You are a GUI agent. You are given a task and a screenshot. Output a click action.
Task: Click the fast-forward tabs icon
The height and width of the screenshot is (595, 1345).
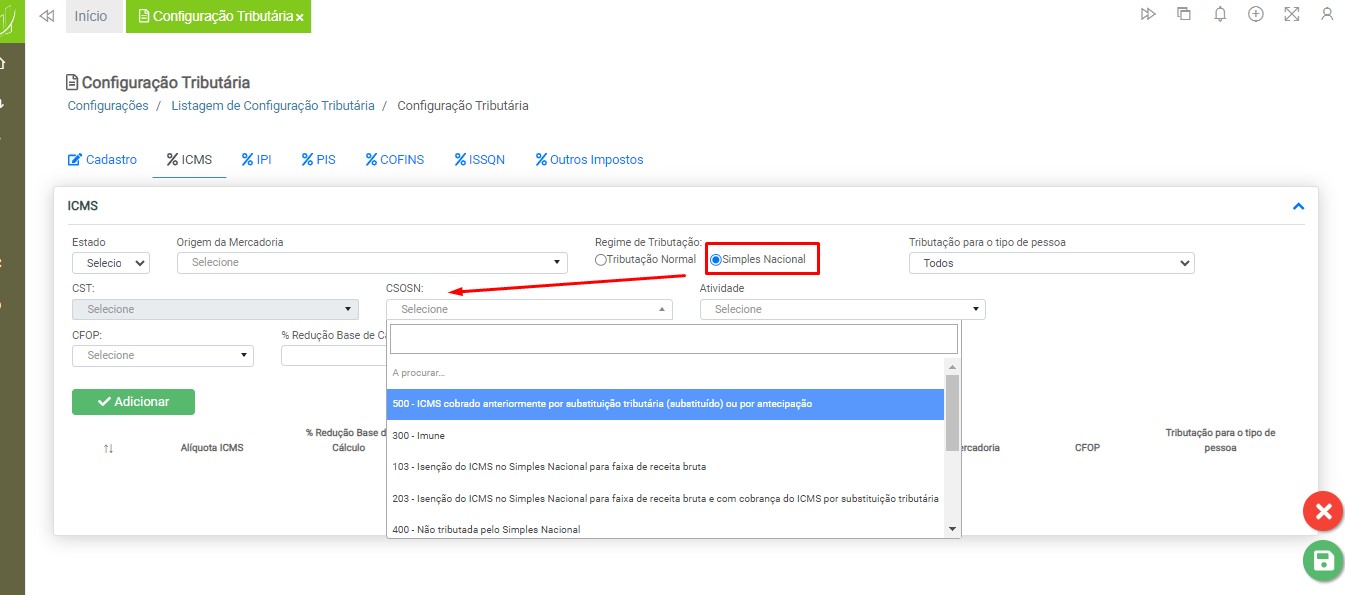coord(1148,14)
